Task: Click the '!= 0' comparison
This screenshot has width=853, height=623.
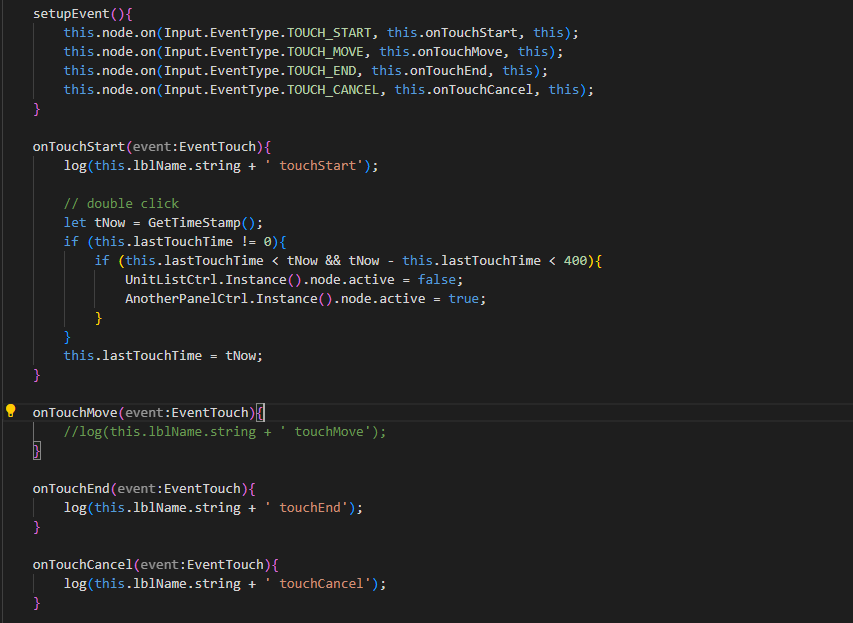Action: click(256, 242)
